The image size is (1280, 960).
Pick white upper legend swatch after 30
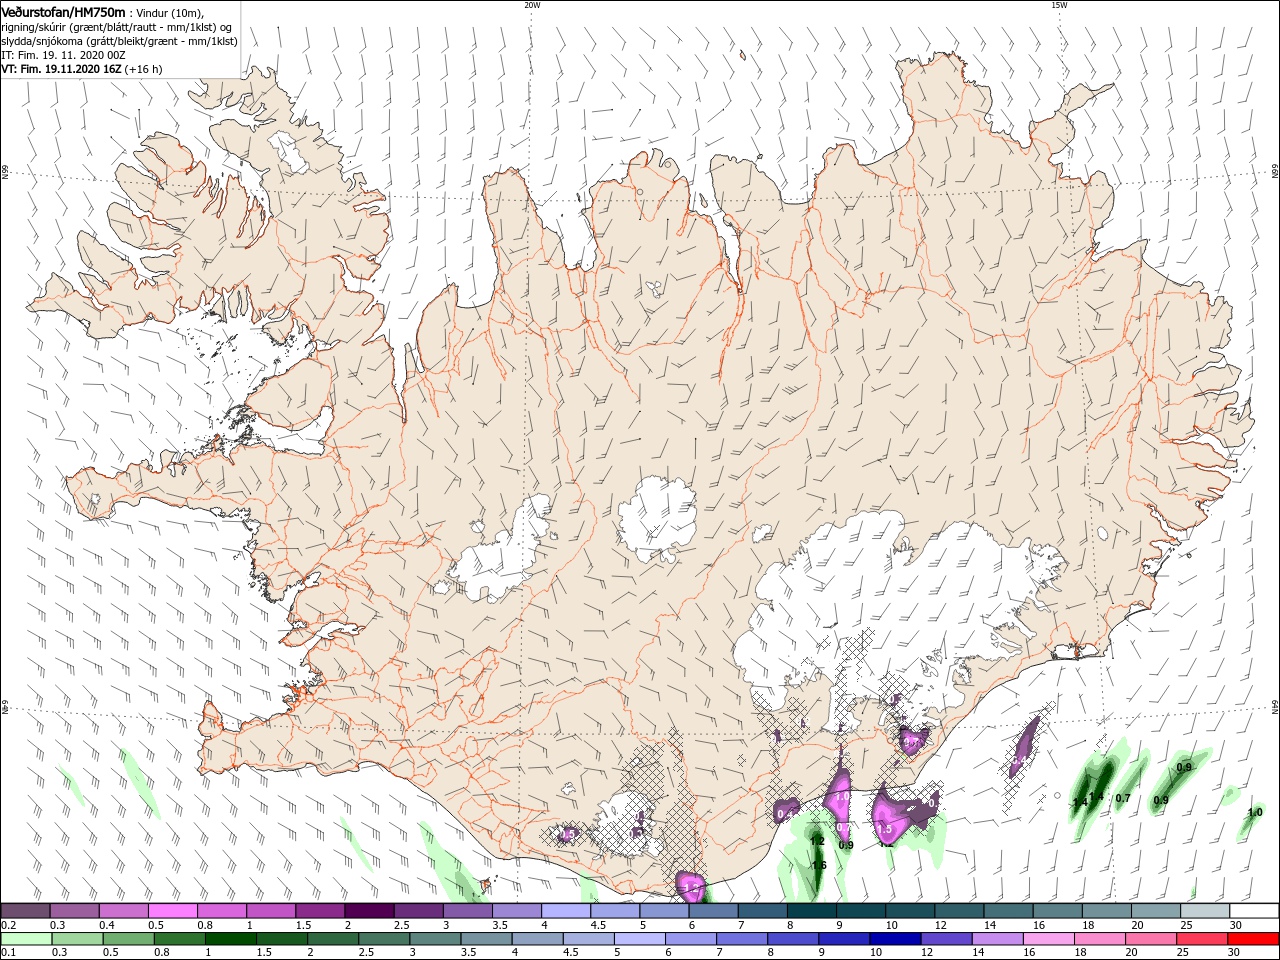1254,911
